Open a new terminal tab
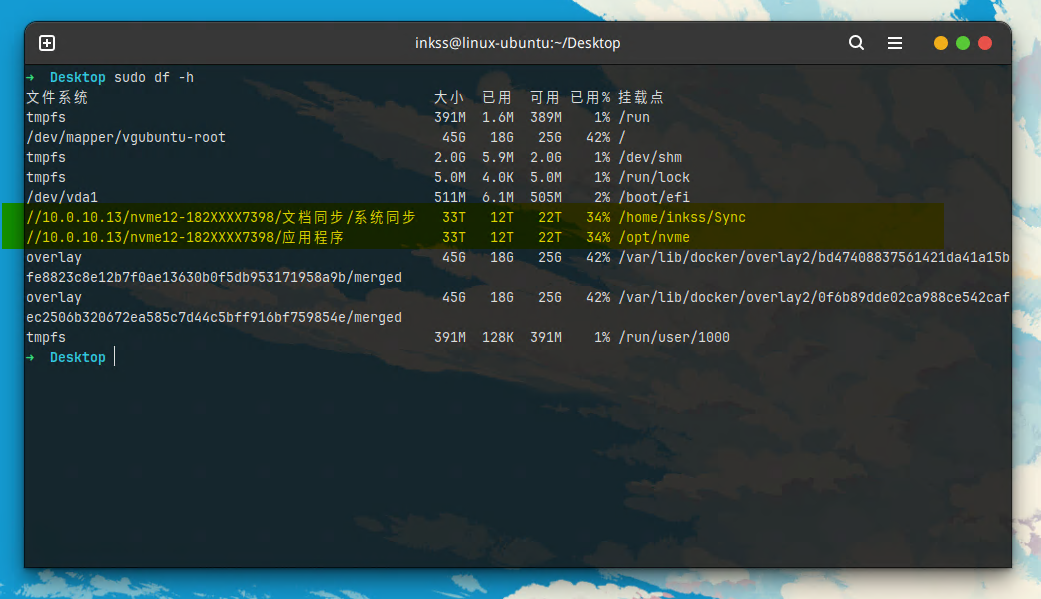The width and height of the screenshot is (1041, 599). click(47, 43)
